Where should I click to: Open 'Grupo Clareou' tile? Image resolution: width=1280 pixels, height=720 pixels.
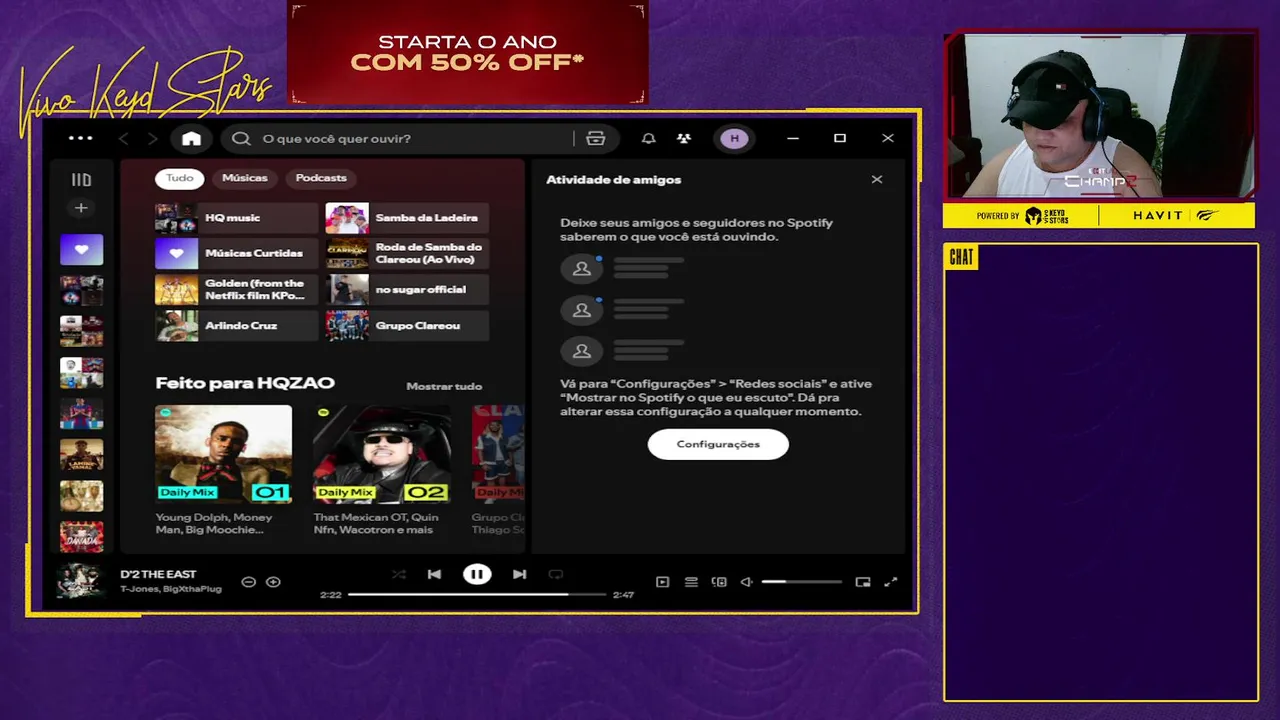tap(407, 326)
